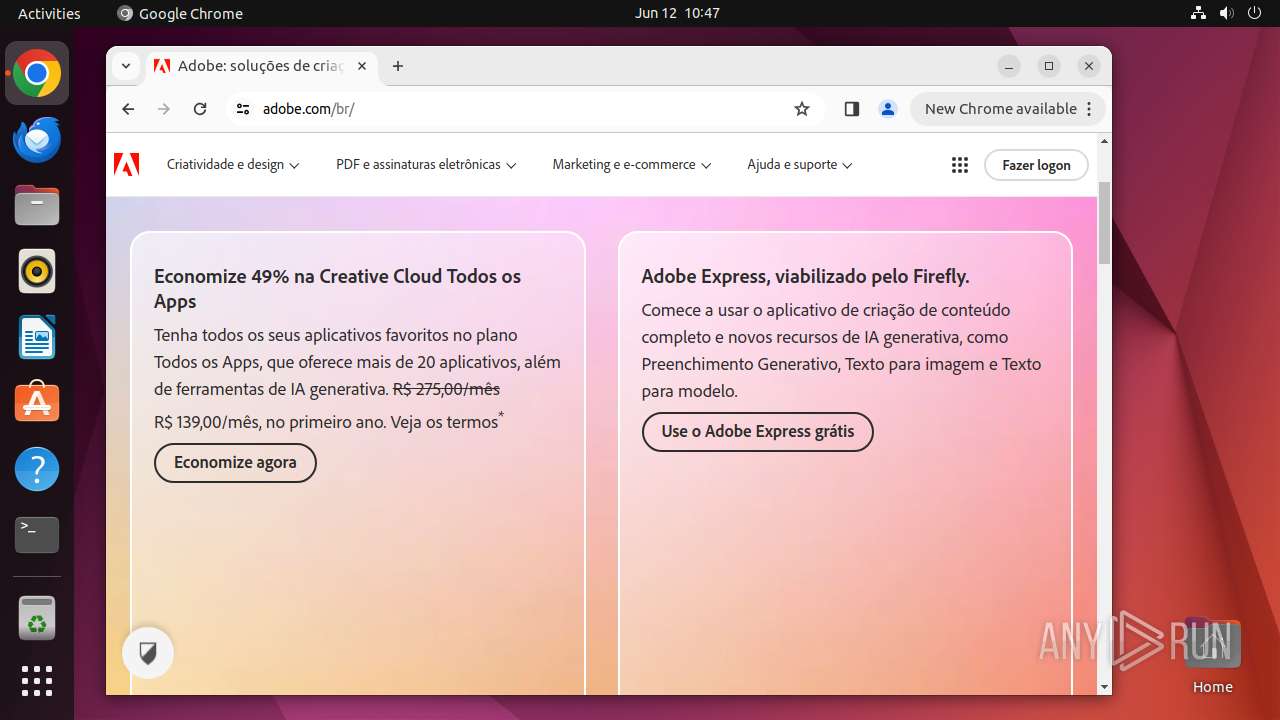1280x720 pixels.
Task: Open the network icon in the system tray
Action: [x=1199, y=13]
